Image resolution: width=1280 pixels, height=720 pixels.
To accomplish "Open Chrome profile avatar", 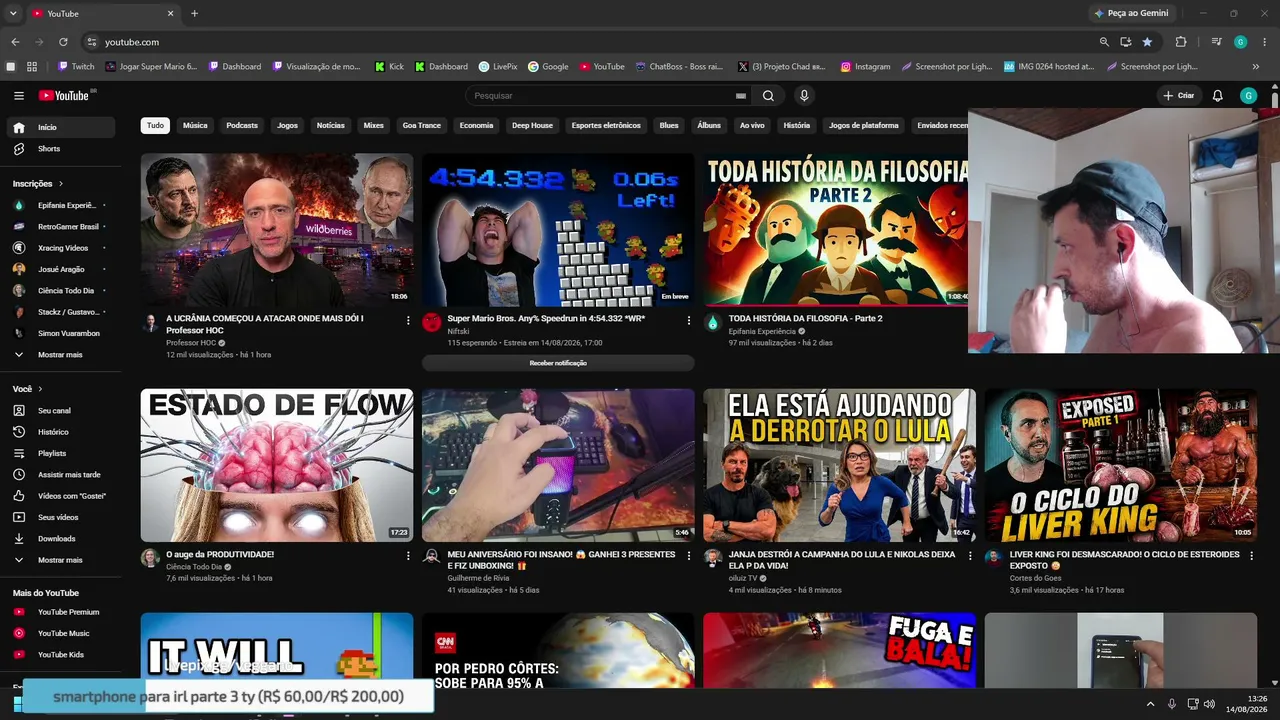I will click(x=1241, y=42).
